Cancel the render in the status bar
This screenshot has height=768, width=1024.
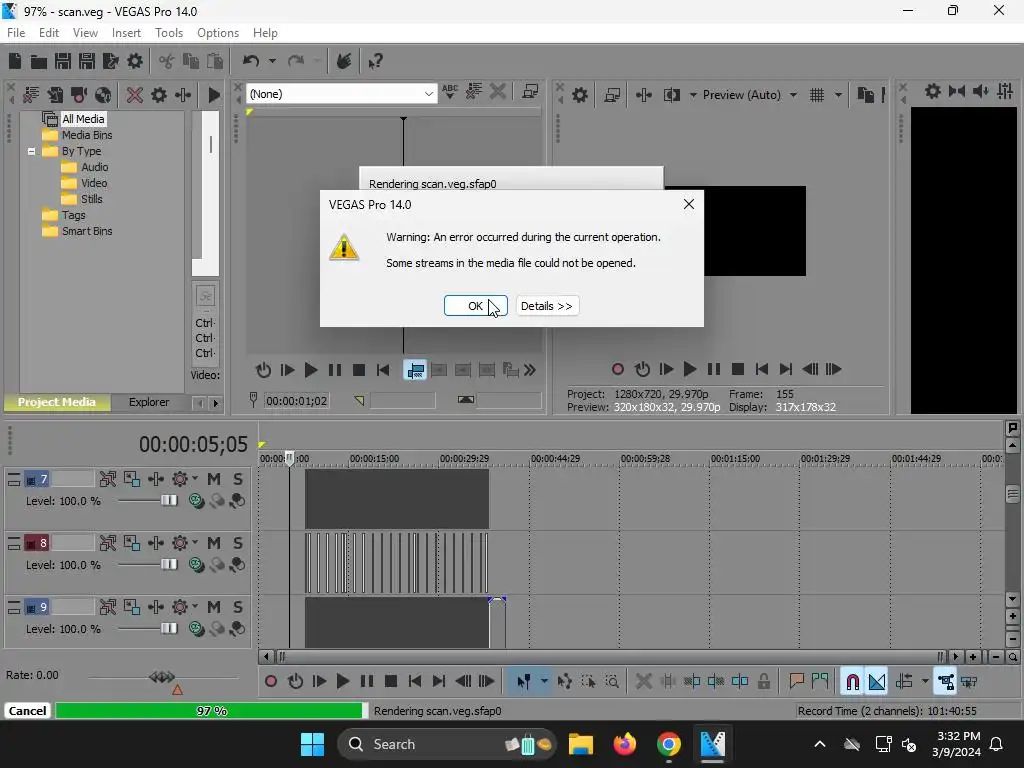click(27, 711)
